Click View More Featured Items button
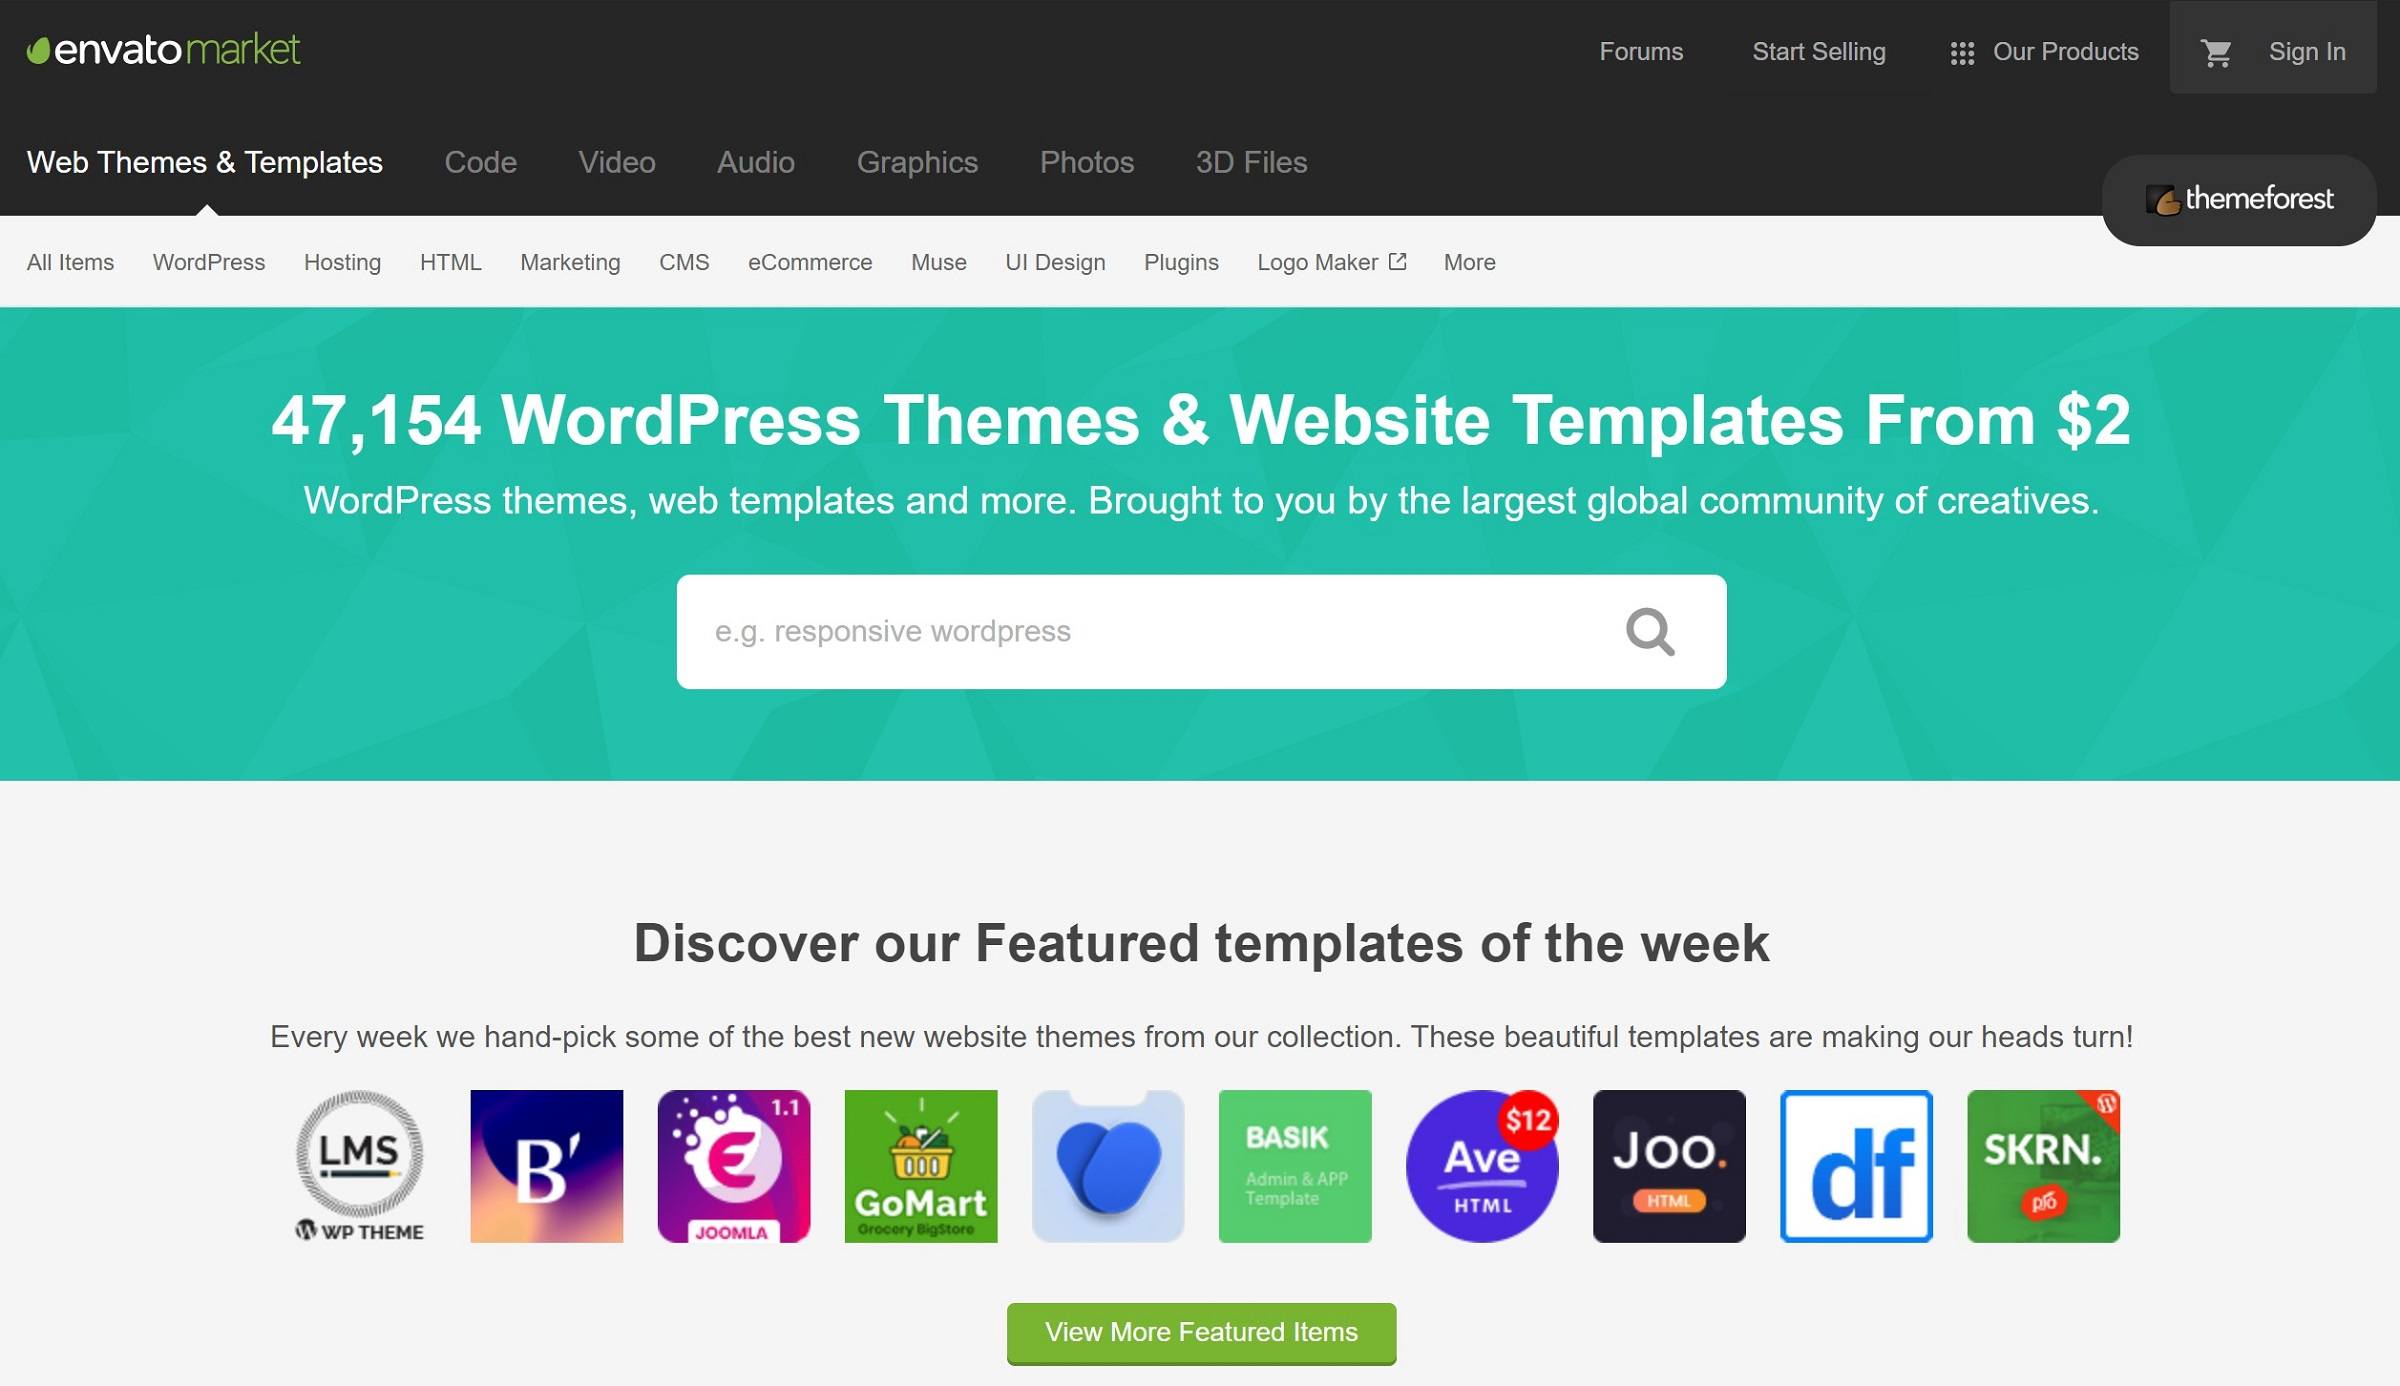 tap(1202, 1330)
